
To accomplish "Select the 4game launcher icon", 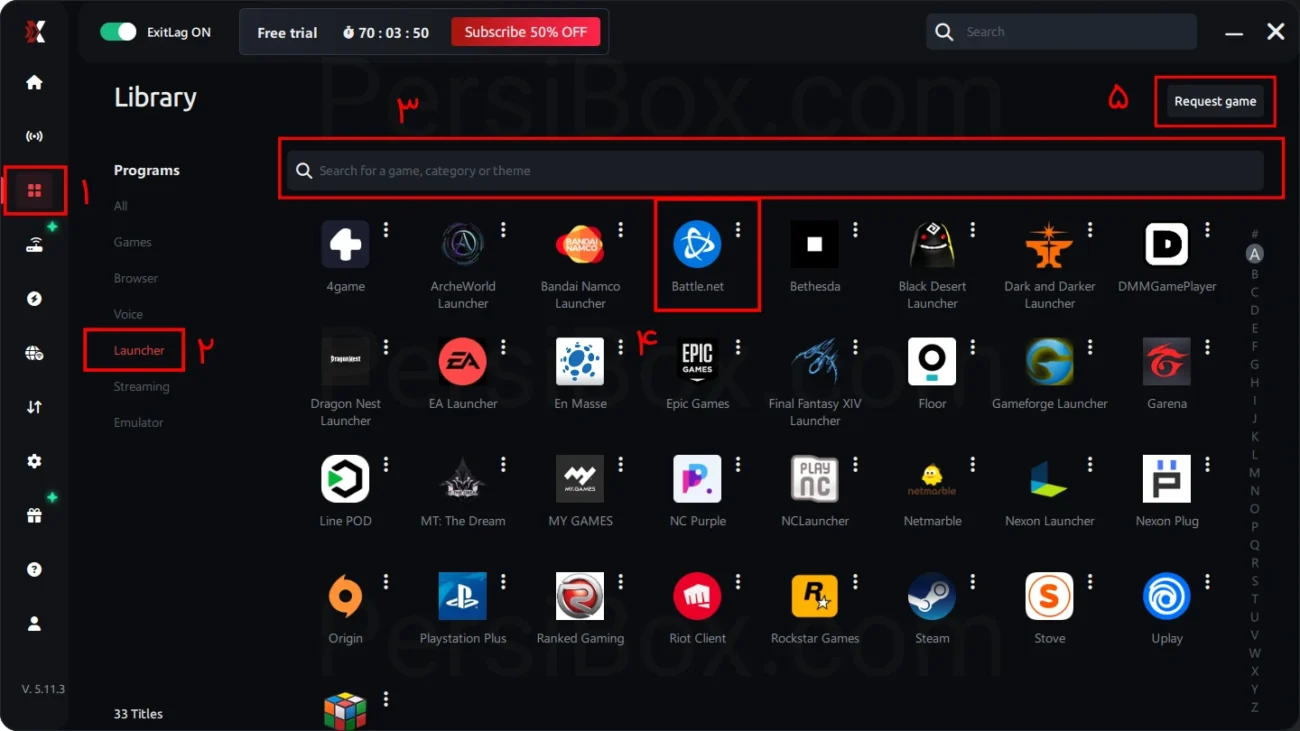I will coord(345,244).
